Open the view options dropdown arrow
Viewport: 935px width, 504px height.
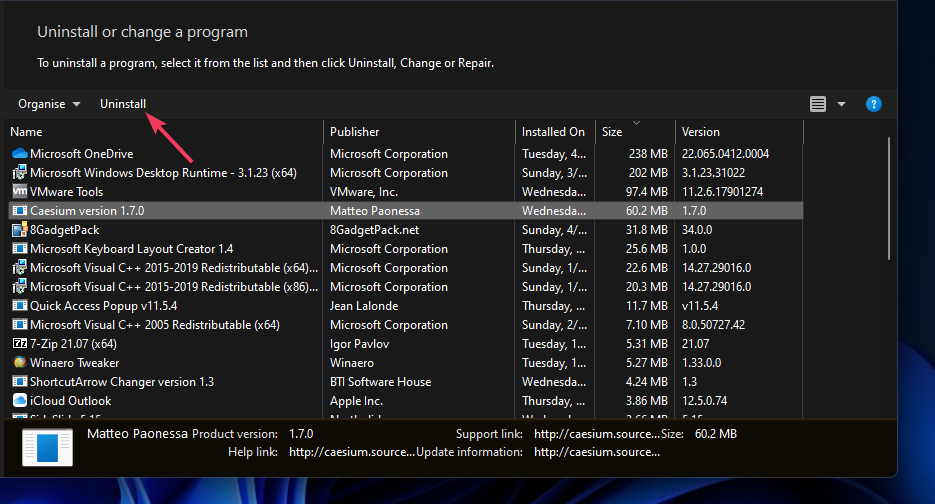pyautogui.click(x=841, y=104)
